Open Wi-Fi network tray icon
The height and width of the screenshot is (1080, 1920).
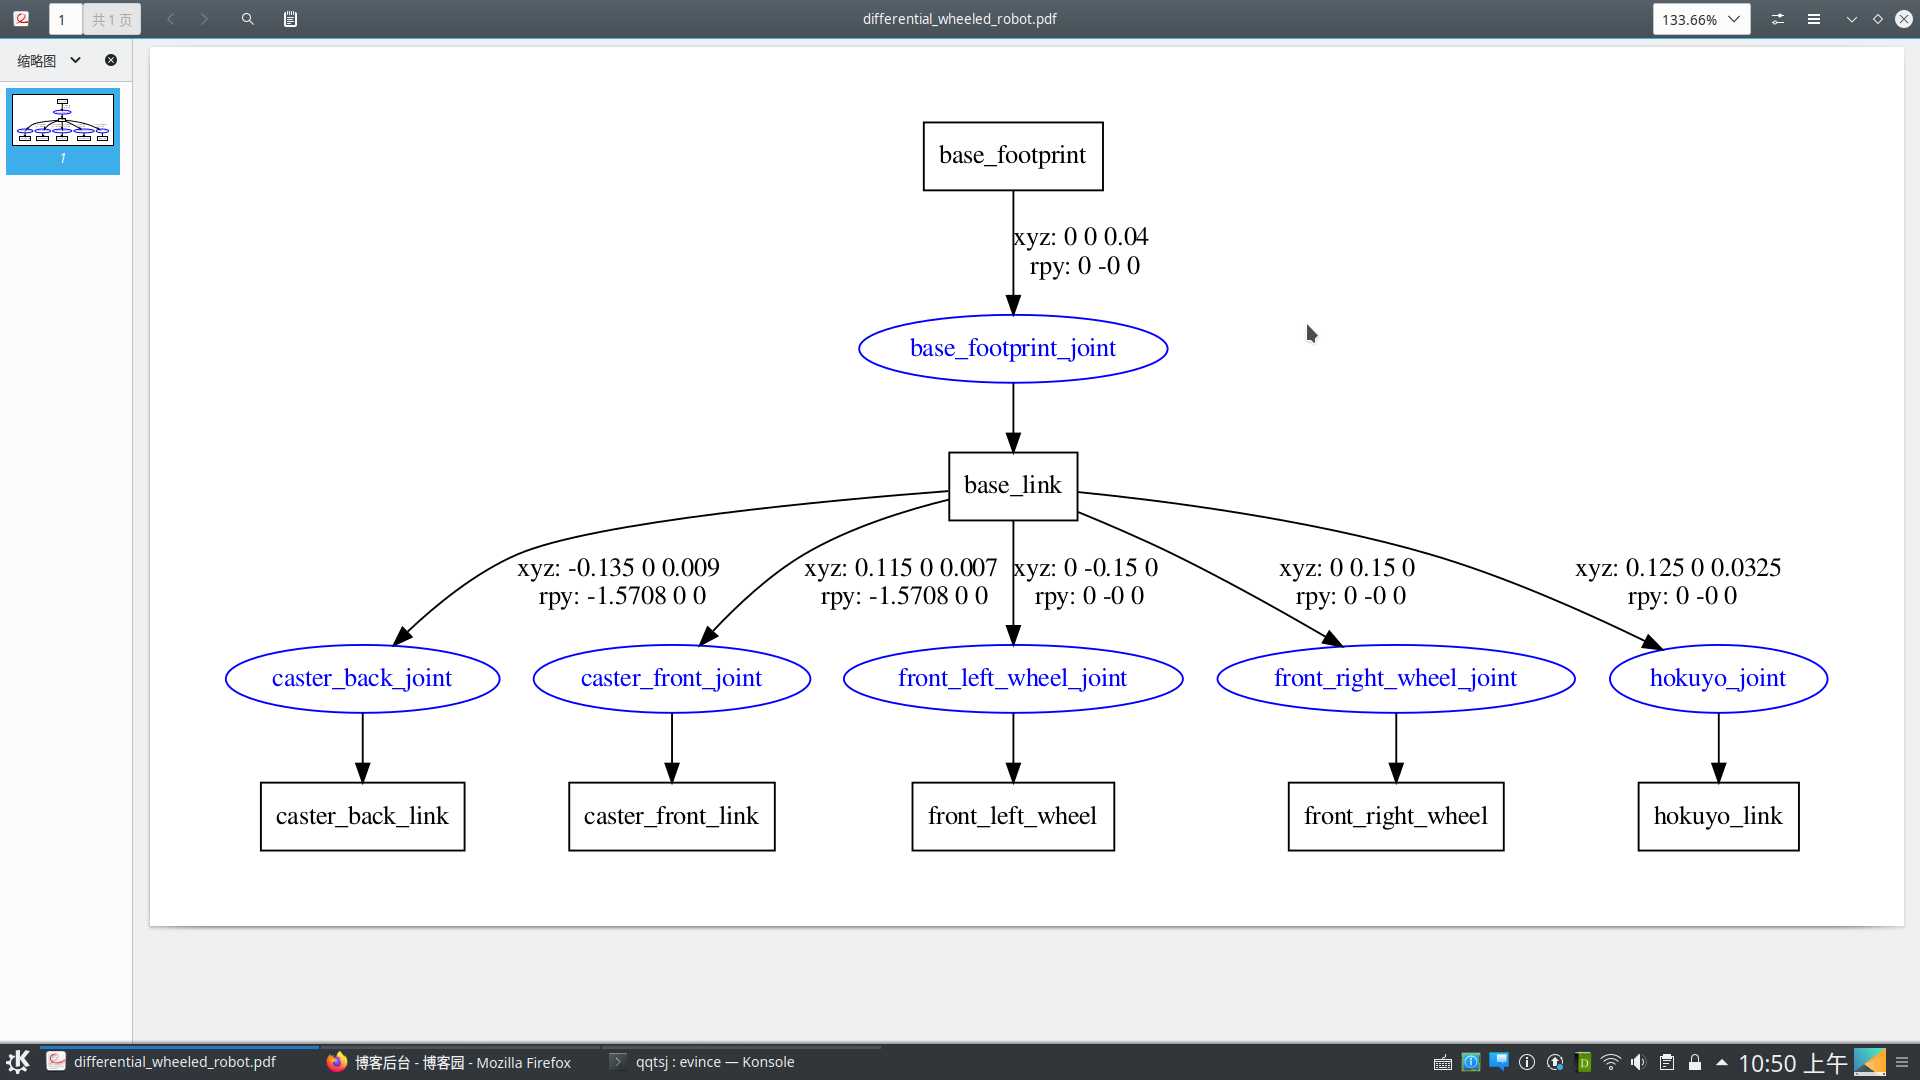1611,1062
